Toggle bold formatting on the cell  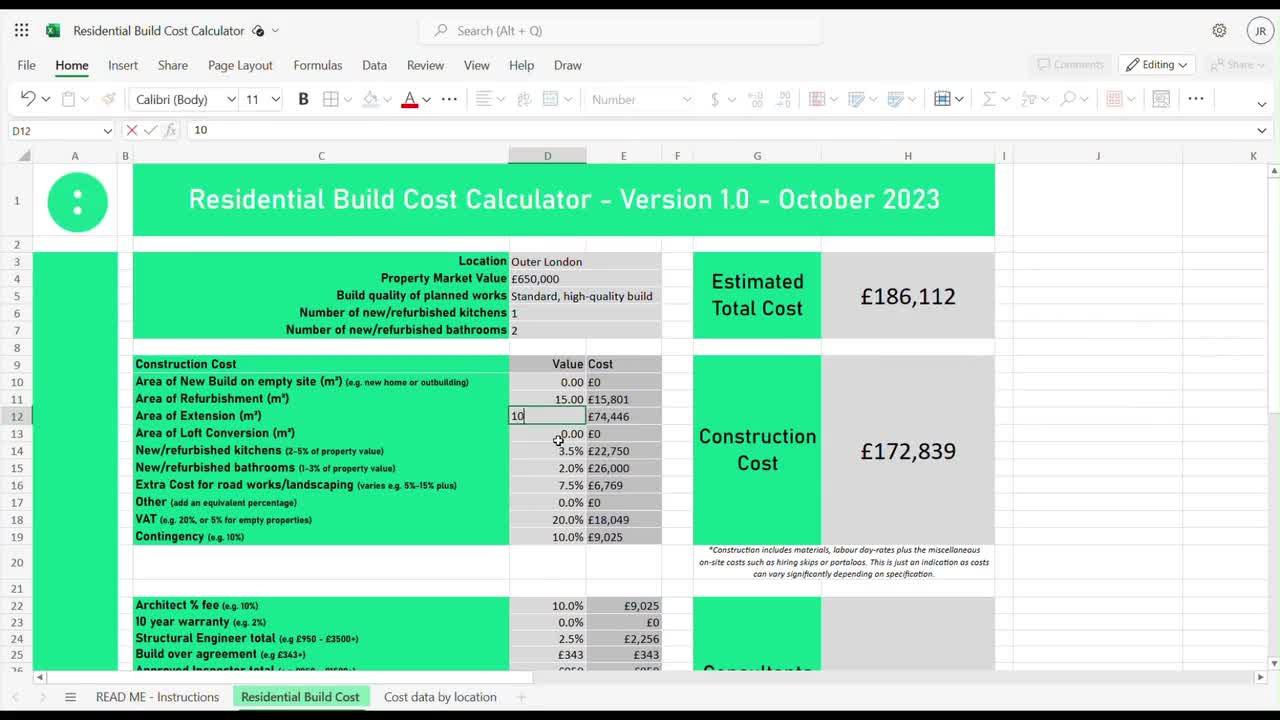[303, 99]
